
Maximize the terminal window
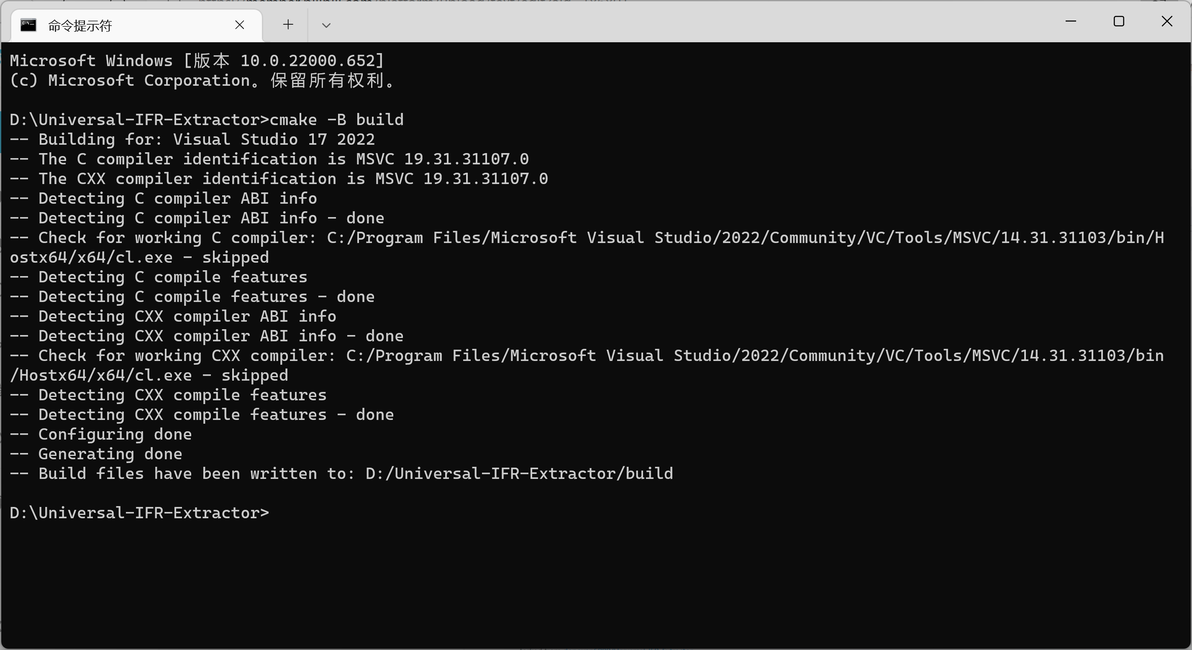point(1119,21)
